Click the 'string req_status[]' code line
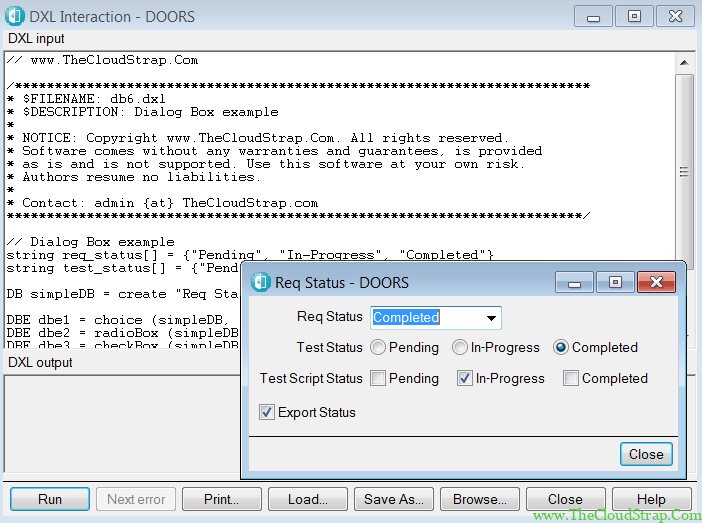Screen dimensions: 702x523 pos(250,255)
